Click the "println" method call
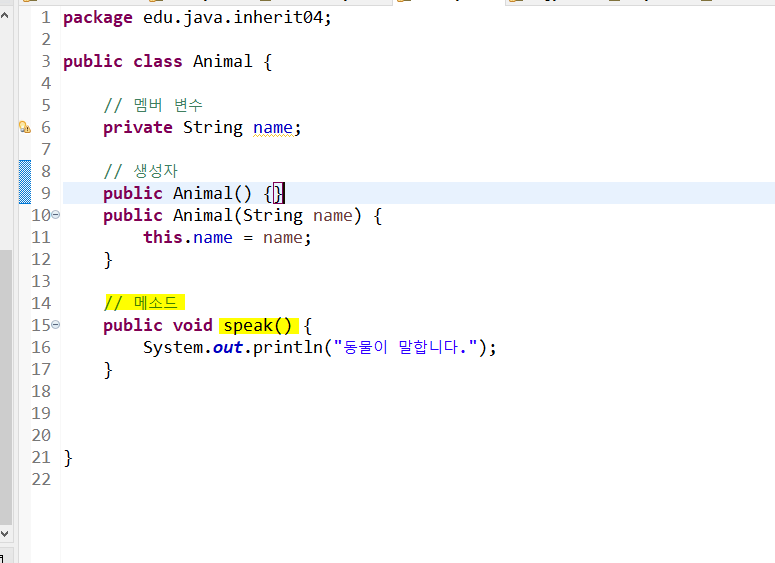The image size is (775, 563). [288, 347]
